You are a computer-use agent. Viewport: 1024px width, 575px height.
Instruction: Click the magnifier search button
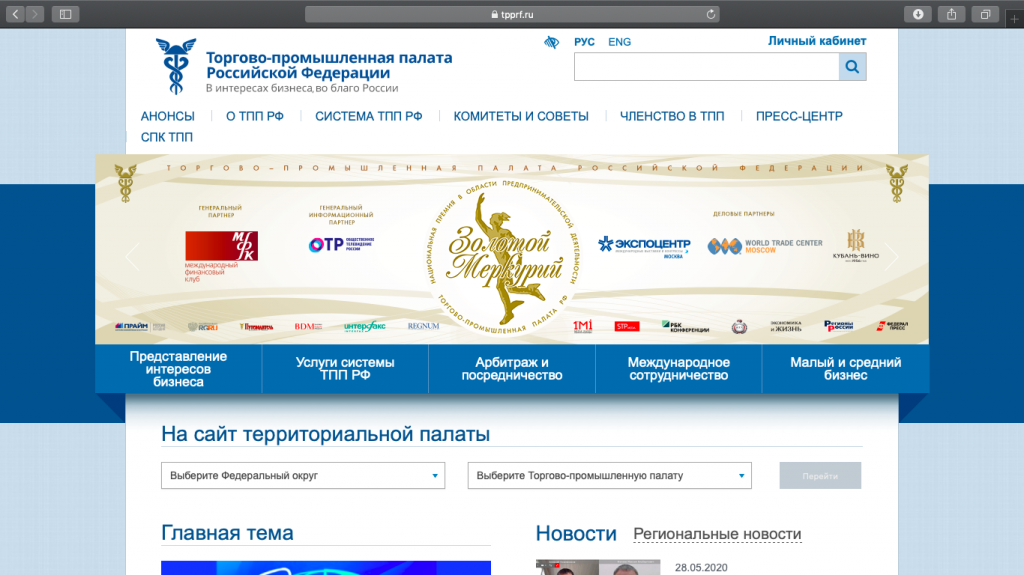[852, 67]
